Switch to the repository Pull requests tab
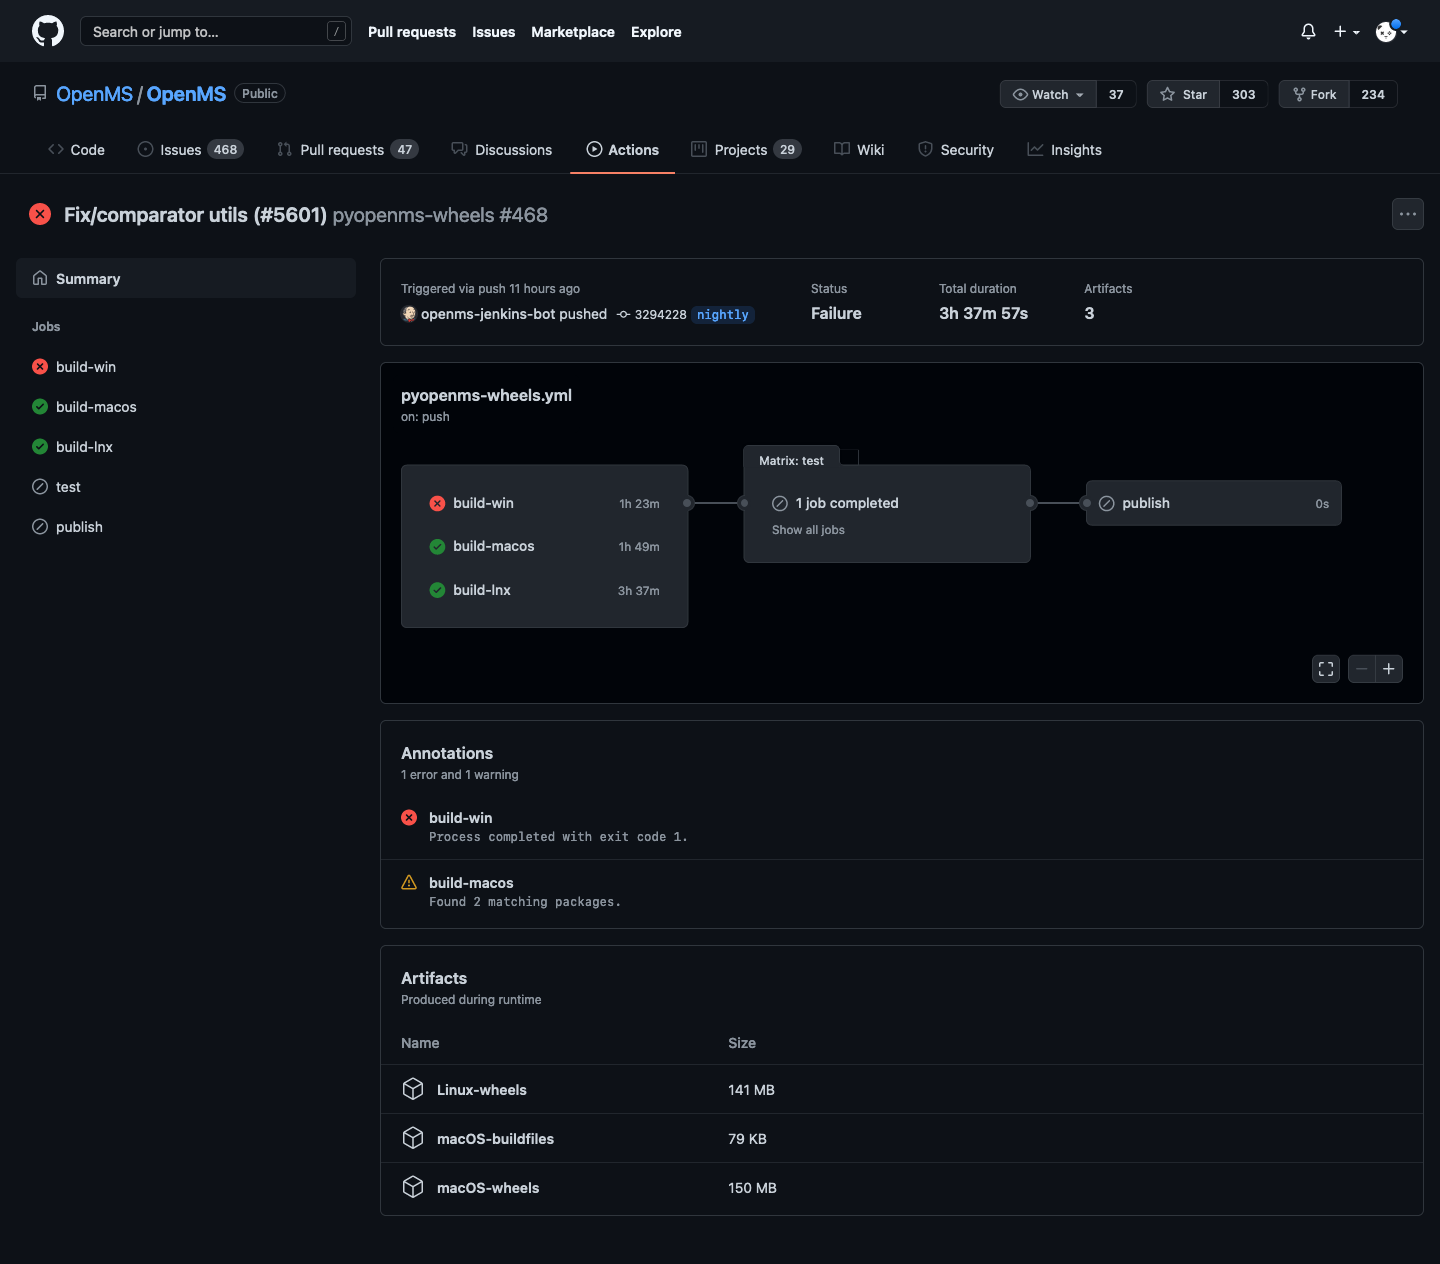This screenshot has width=1440, height=1264. tap(347, 150)
